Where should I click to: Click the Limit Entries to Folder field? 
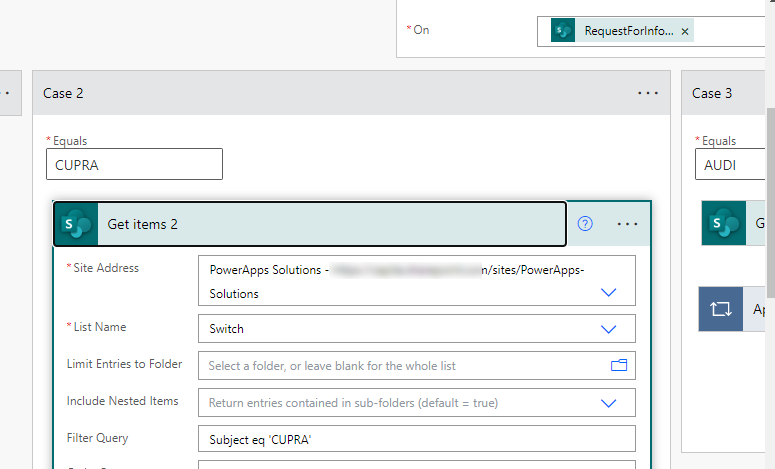[417, 366]
